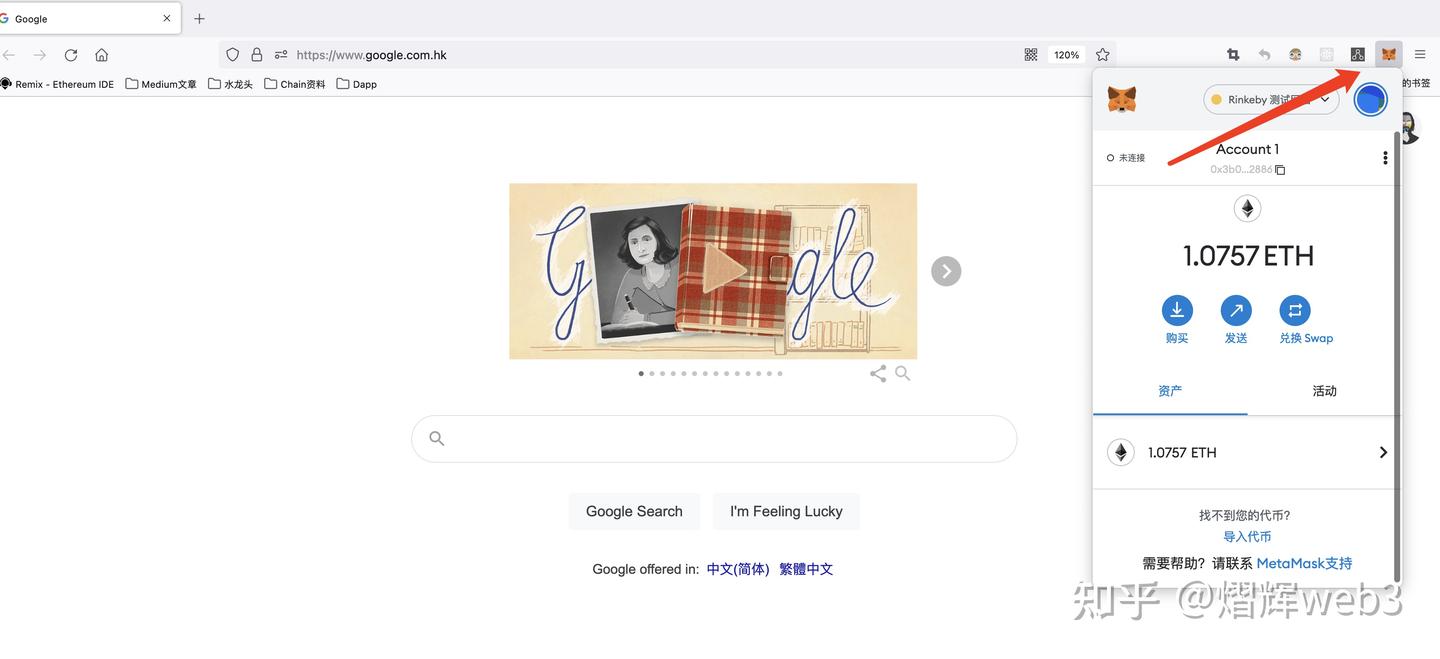Image resolution: width=1440 pixels, height=659 pixels.
Task: Open the account options three-dot menu
Action: (1385, 158)
